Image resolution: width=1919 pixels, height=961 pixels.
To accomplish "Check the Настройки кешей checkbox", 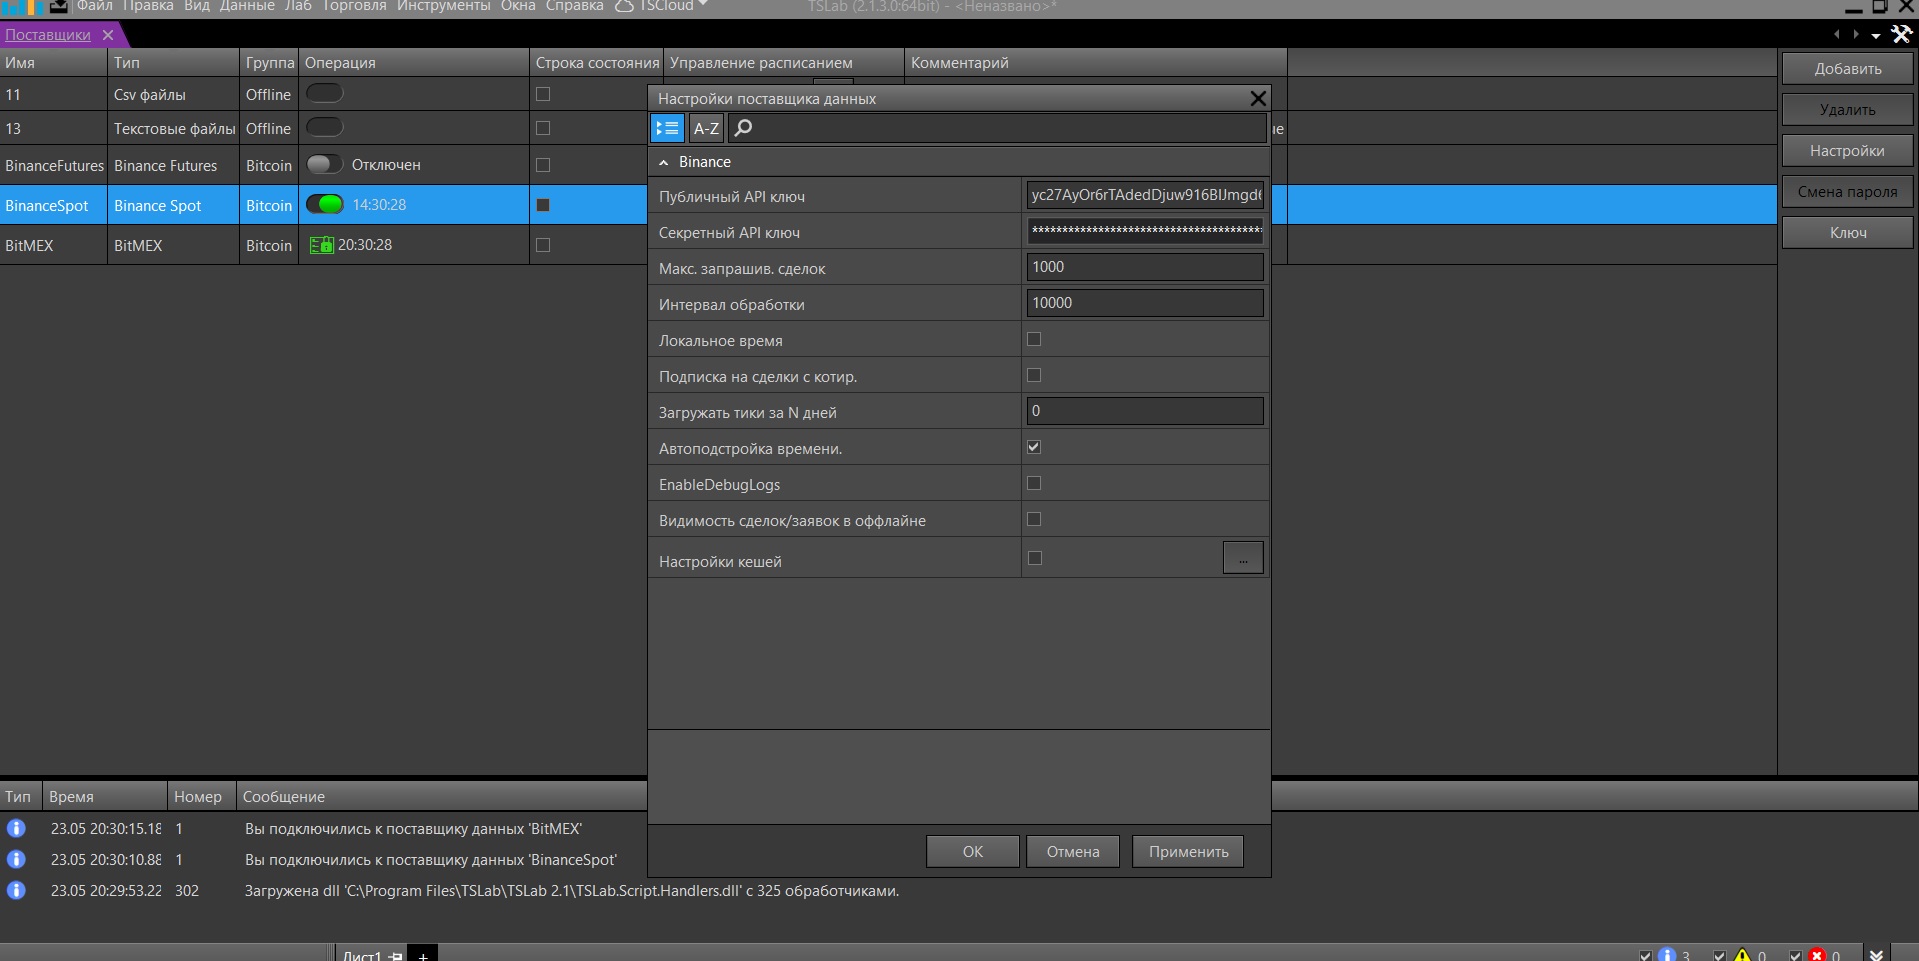I will click(1035, 558).
